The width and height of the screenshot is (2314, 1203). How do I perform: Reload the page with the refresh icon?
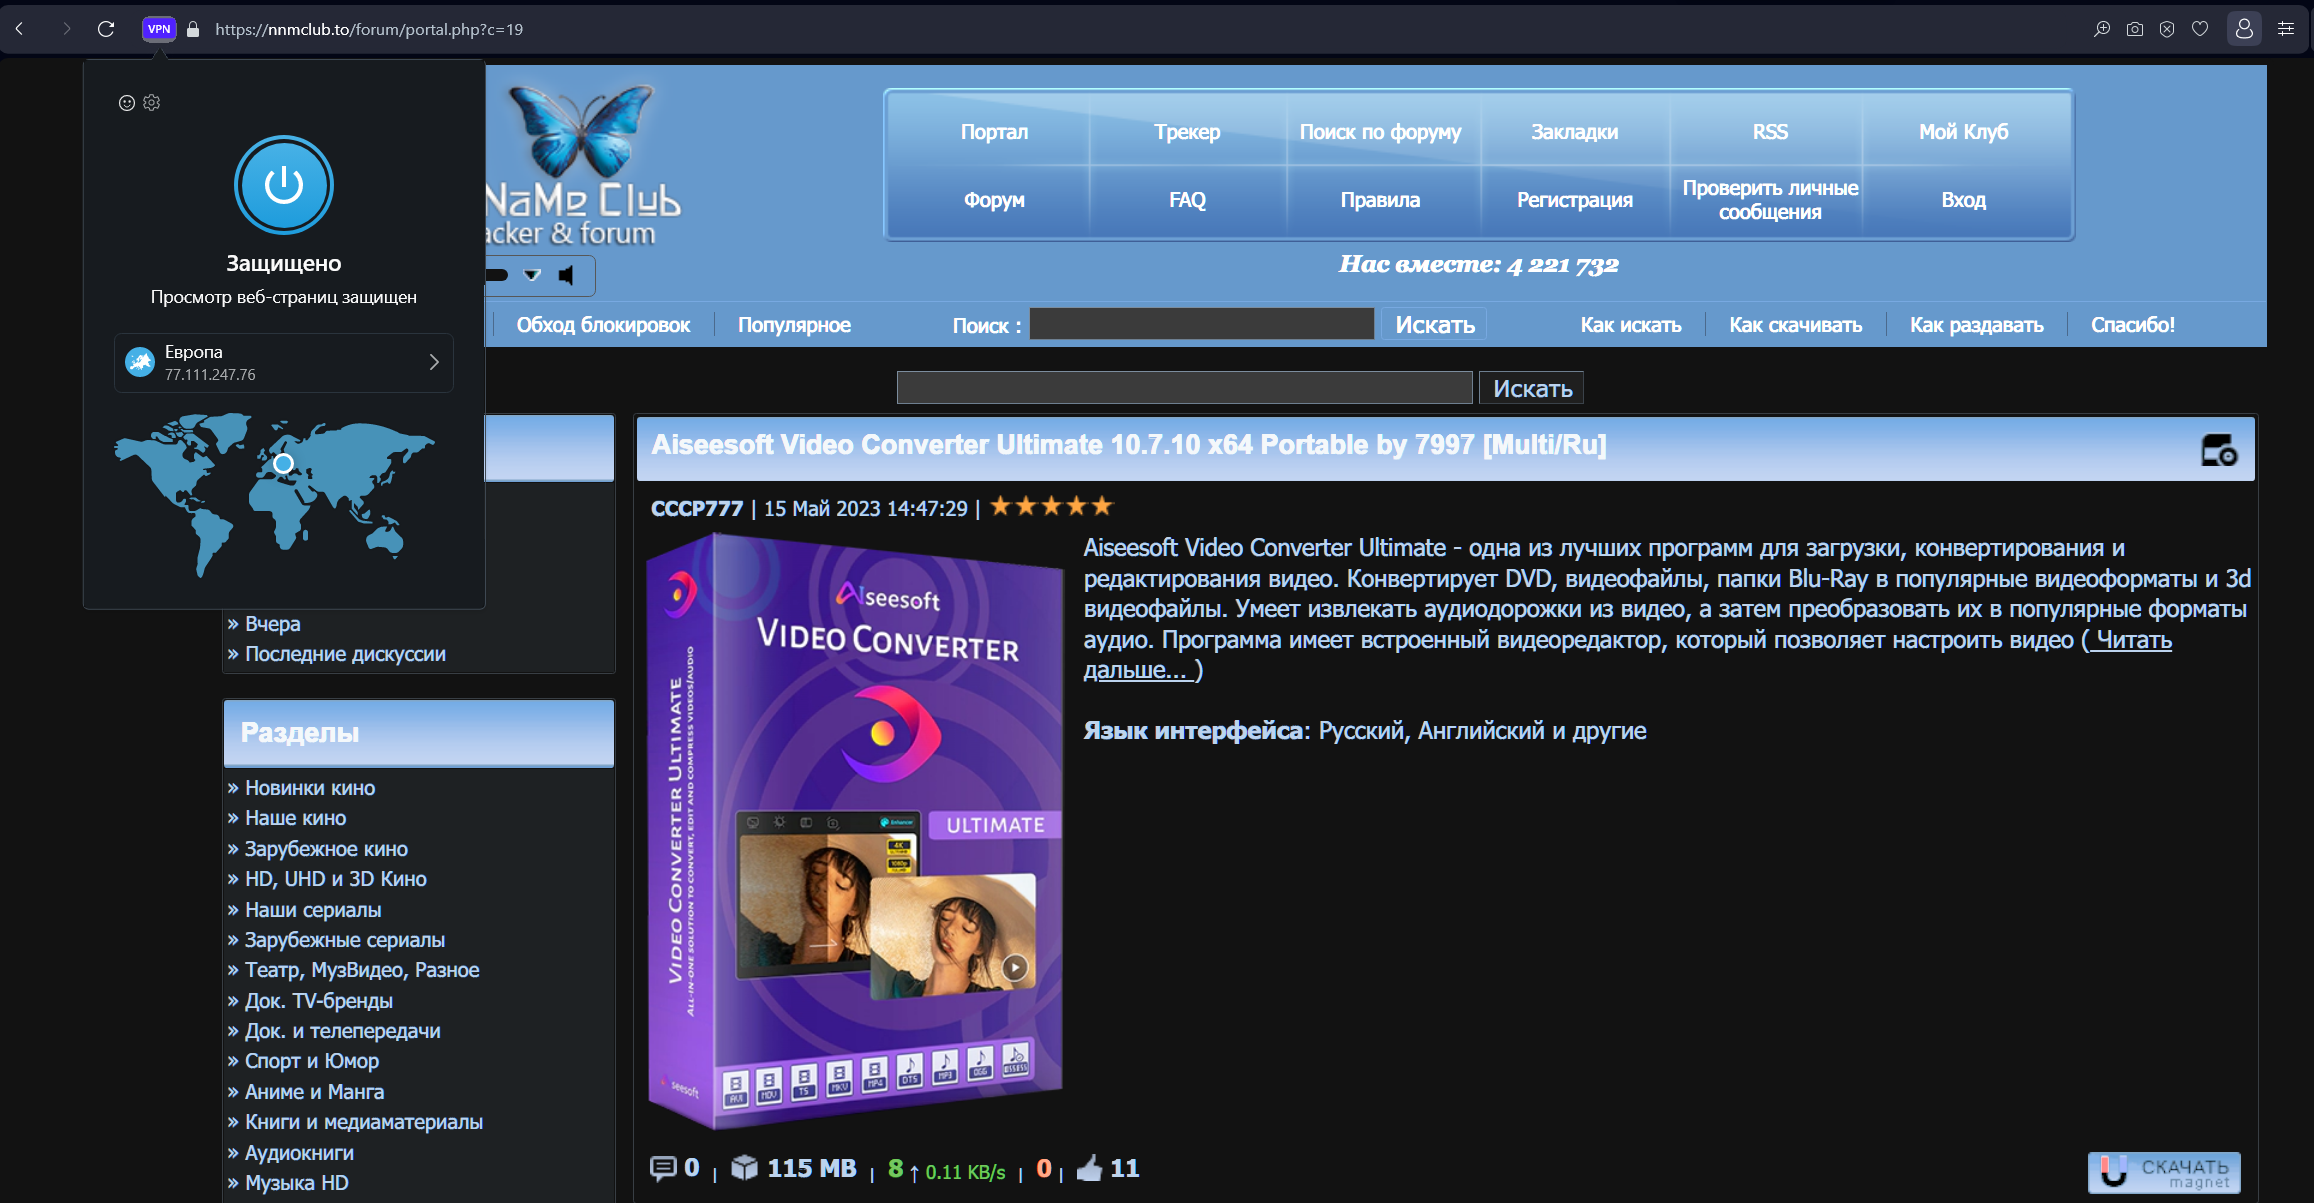[x=106, y=29]
